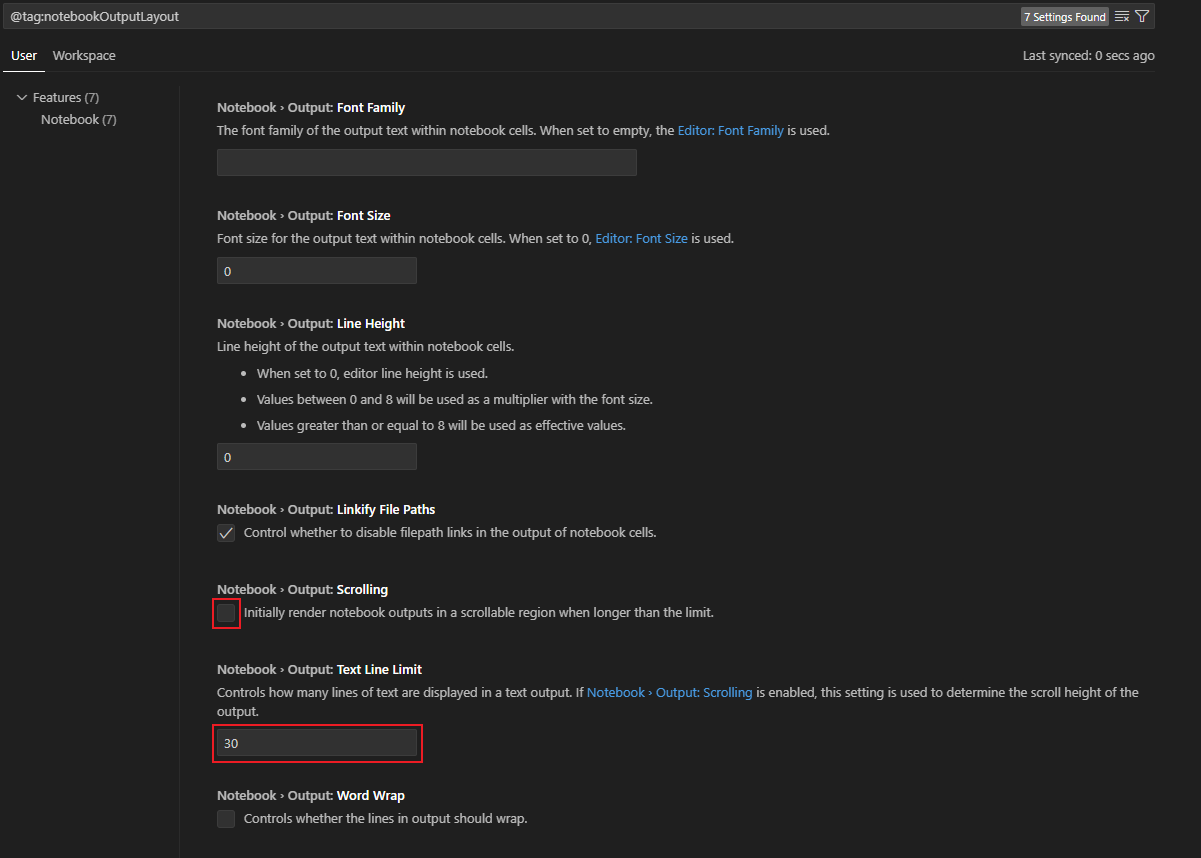Follow the Notebook Output Scrolling link
Screen dimensions: 1201x858
tap(668, 691)
